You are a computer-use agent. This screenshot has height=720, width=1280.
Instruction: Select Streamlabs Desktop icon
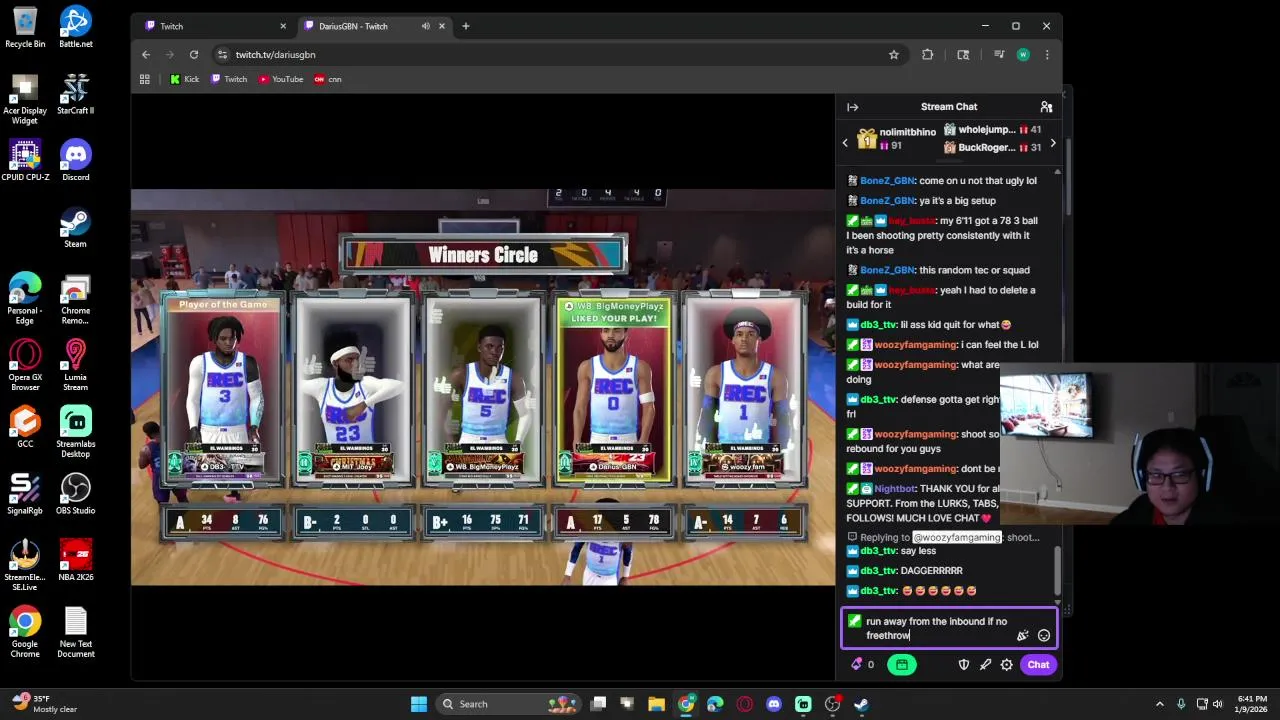(x=76, y=432)
